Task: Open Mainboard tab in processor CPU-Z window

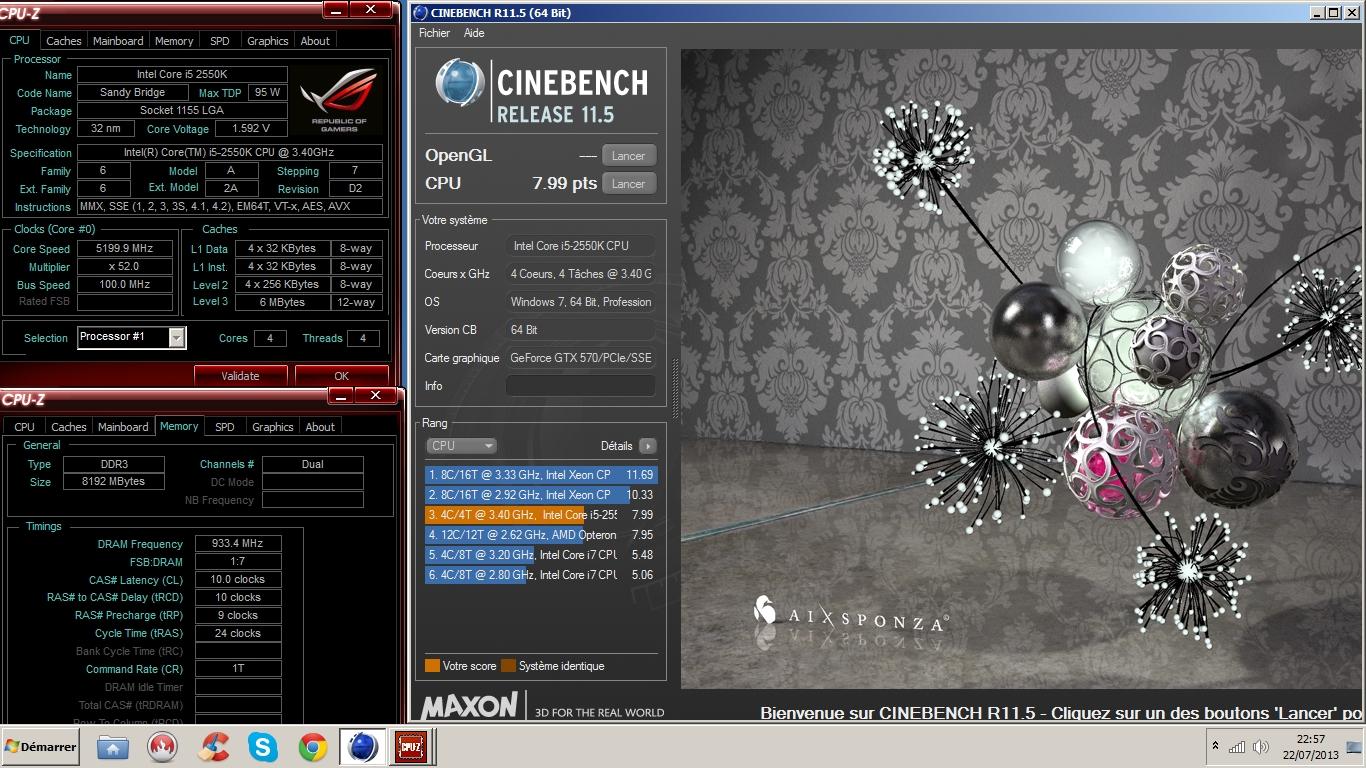Action: pyautogui.click(x=118, y=41)
